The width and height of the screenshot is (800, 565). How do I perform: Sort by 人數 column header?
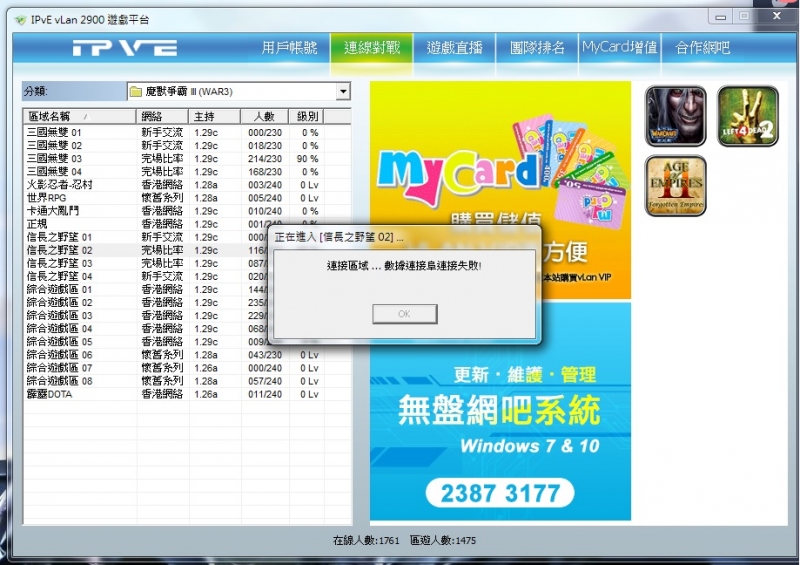coord(264,116)
